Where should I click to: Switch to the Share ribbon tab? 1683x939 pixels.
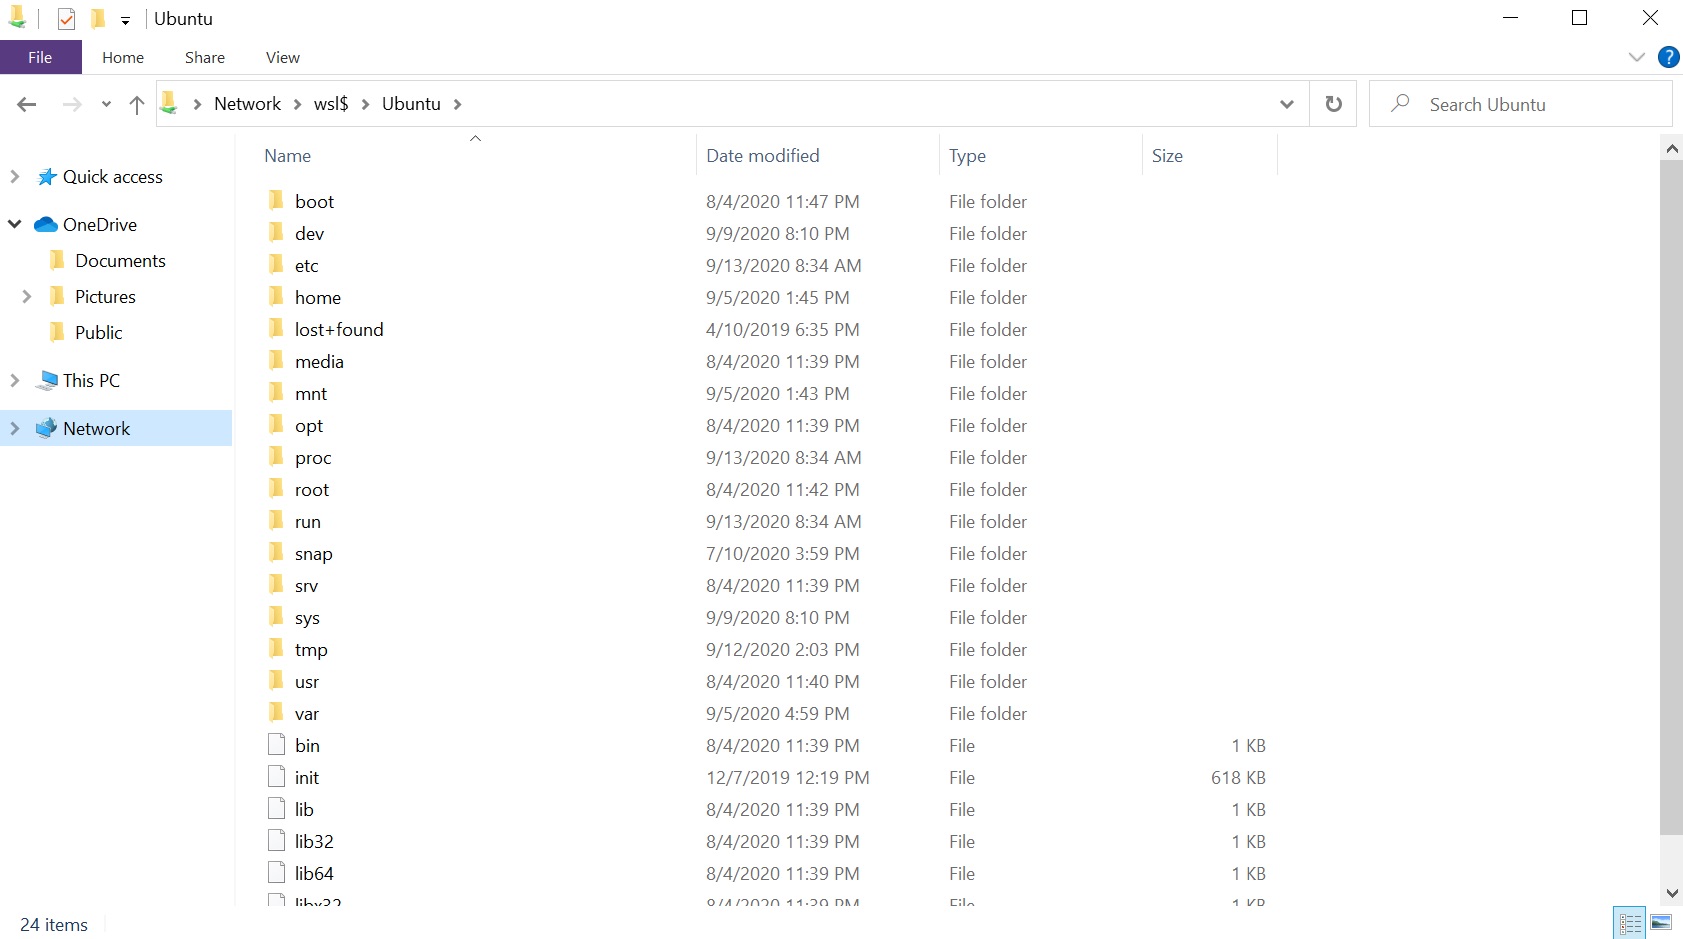205,57
